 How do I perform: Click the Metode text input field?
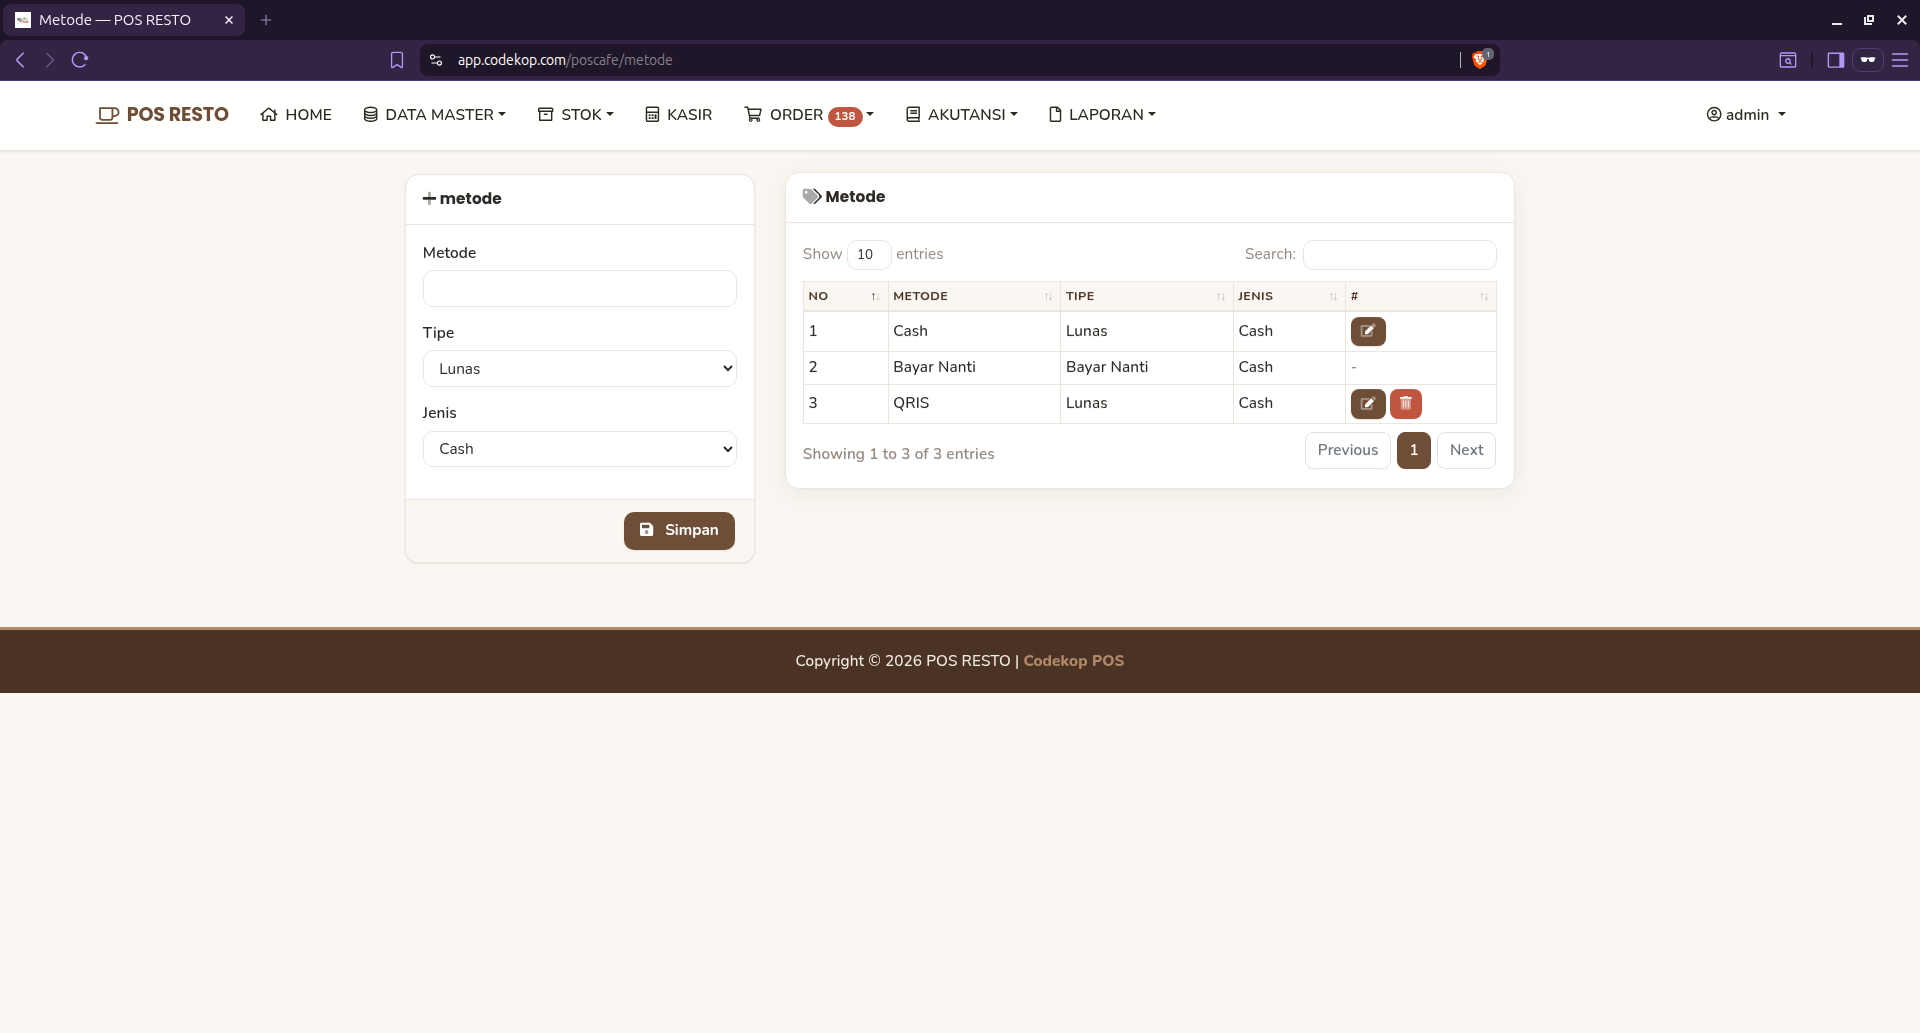580,289
